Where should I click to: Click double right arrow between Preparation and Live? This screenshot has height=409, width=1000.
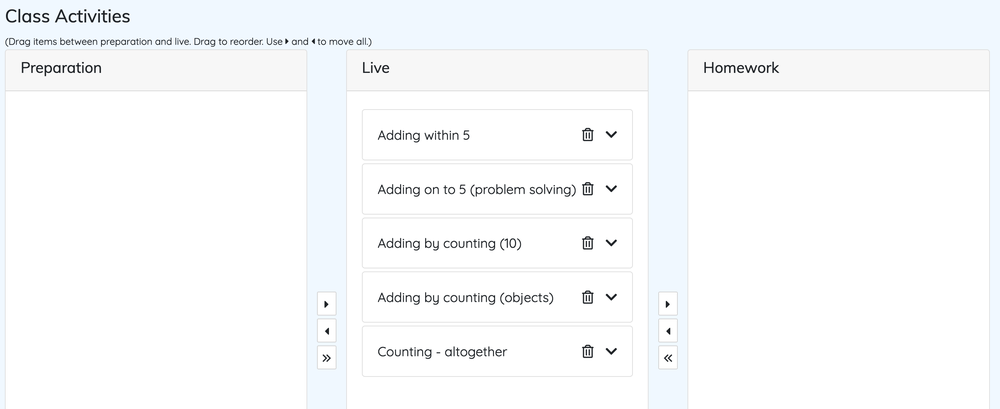pos(327,358)
